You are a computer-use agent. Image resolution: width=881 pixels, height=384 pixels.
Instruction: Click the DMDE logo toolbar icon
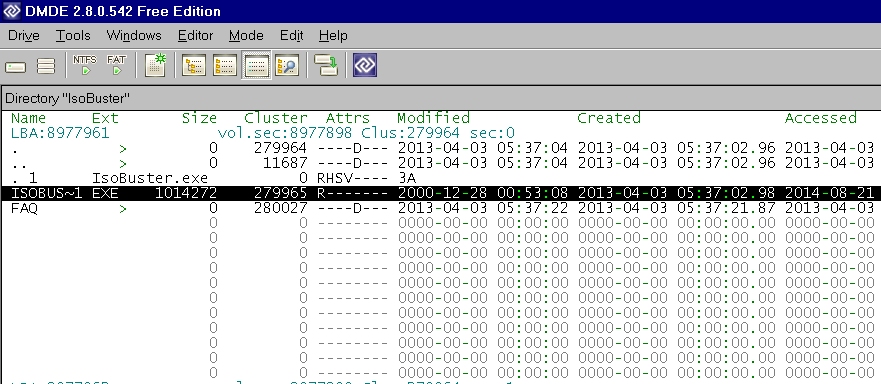[x=365, y=65]
